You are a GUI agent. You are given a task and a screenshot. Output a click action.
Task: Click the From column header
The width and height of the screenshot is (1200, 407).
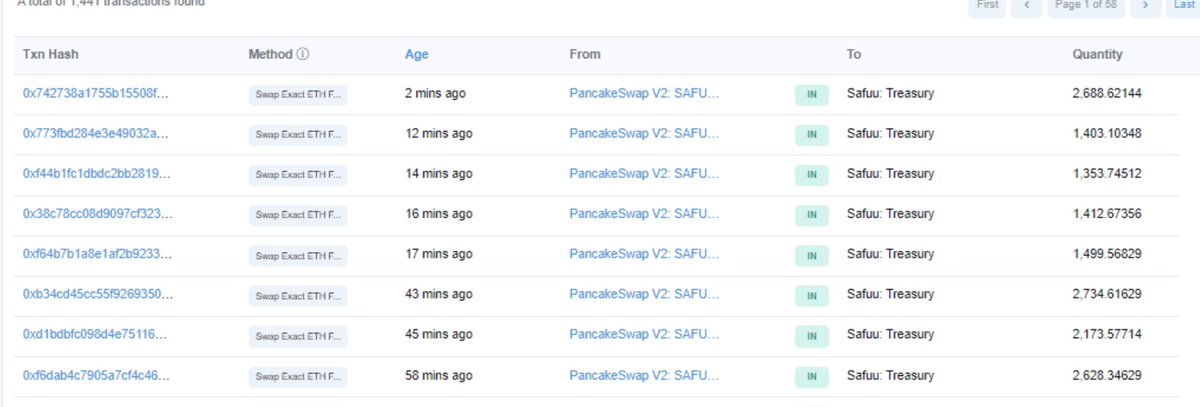(585, 55)
